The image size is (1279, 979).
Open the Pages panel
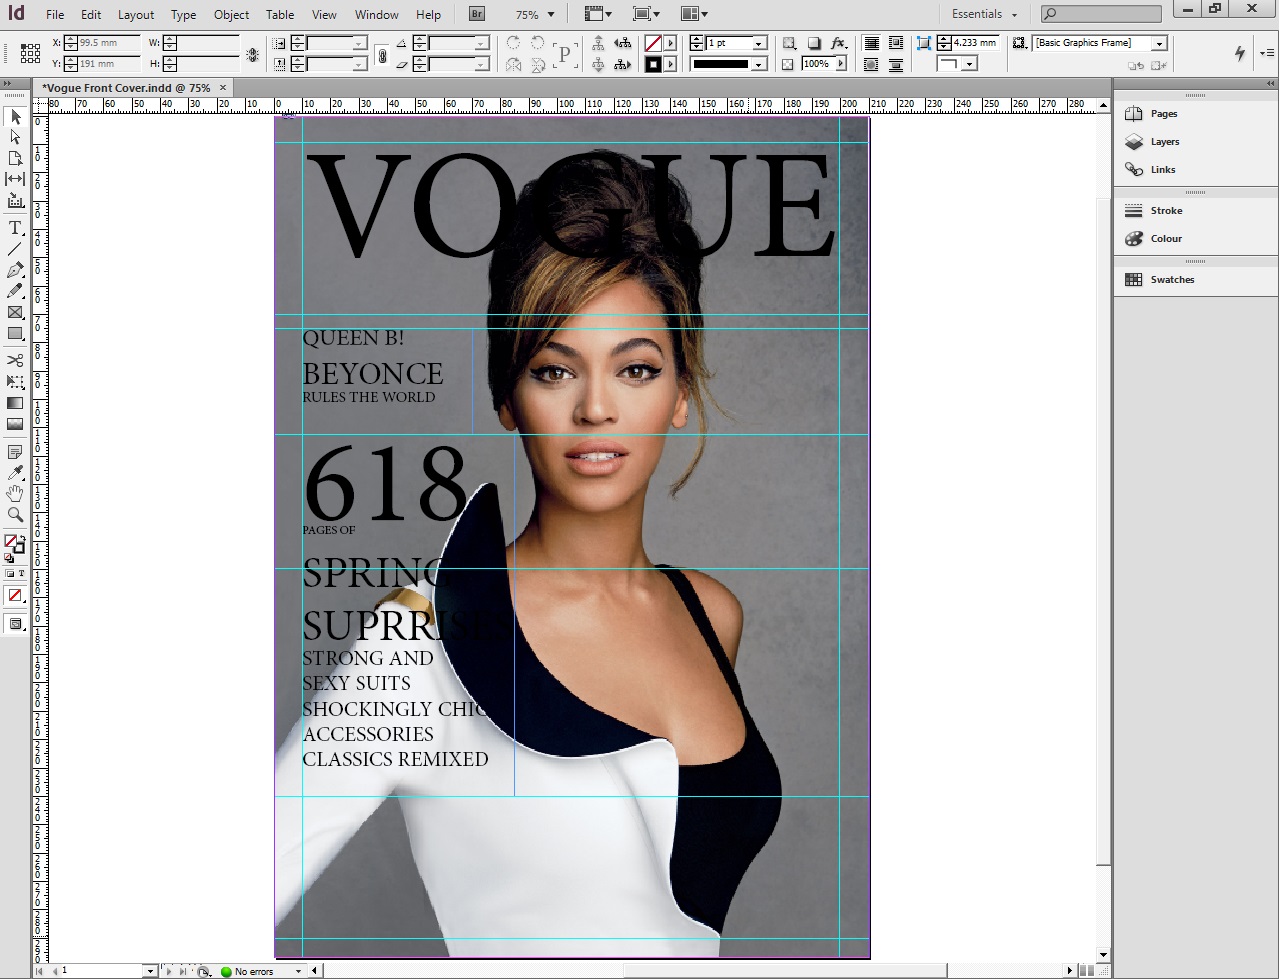(x=1160, y=113)
